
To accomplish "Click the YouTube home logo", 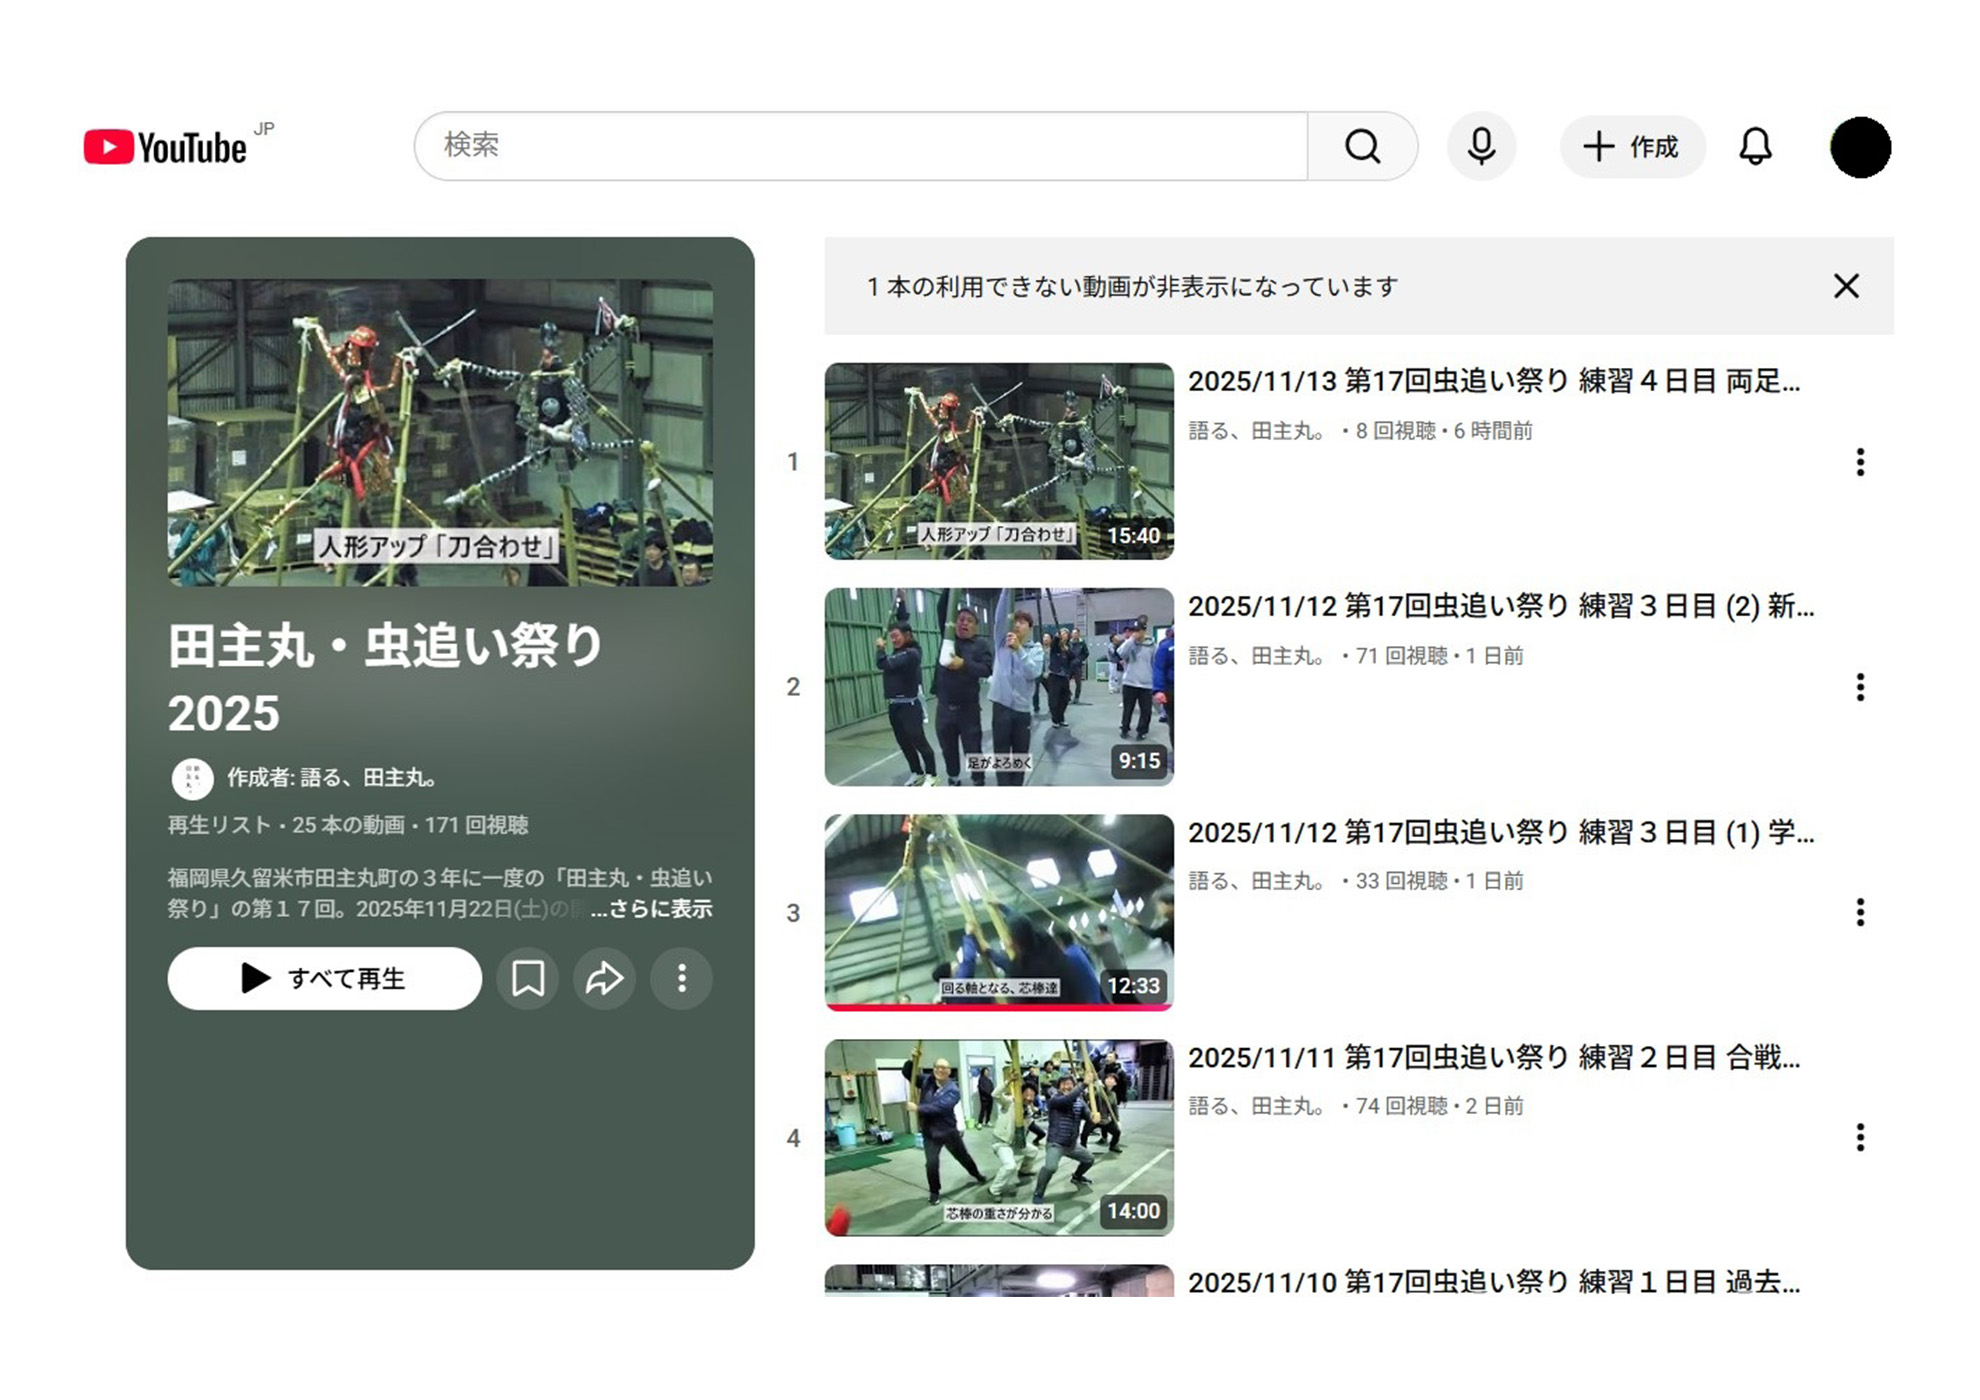I will pyautogui.click(x=166, y=147).
